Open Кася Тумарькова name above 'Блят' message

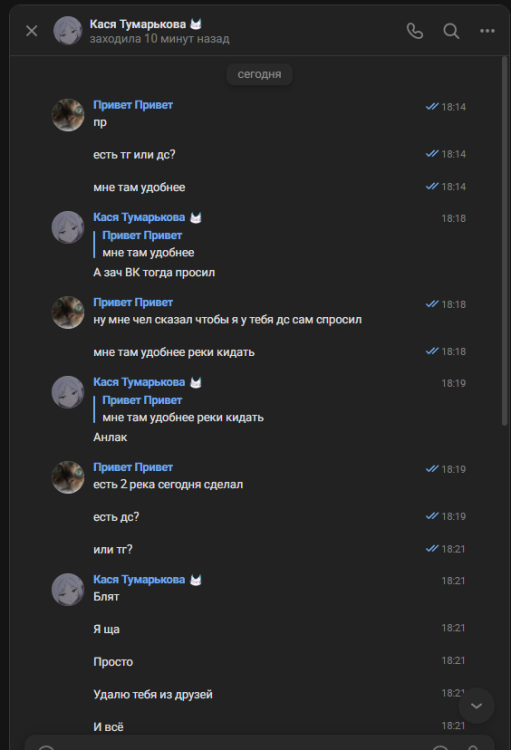pos(139,579)
